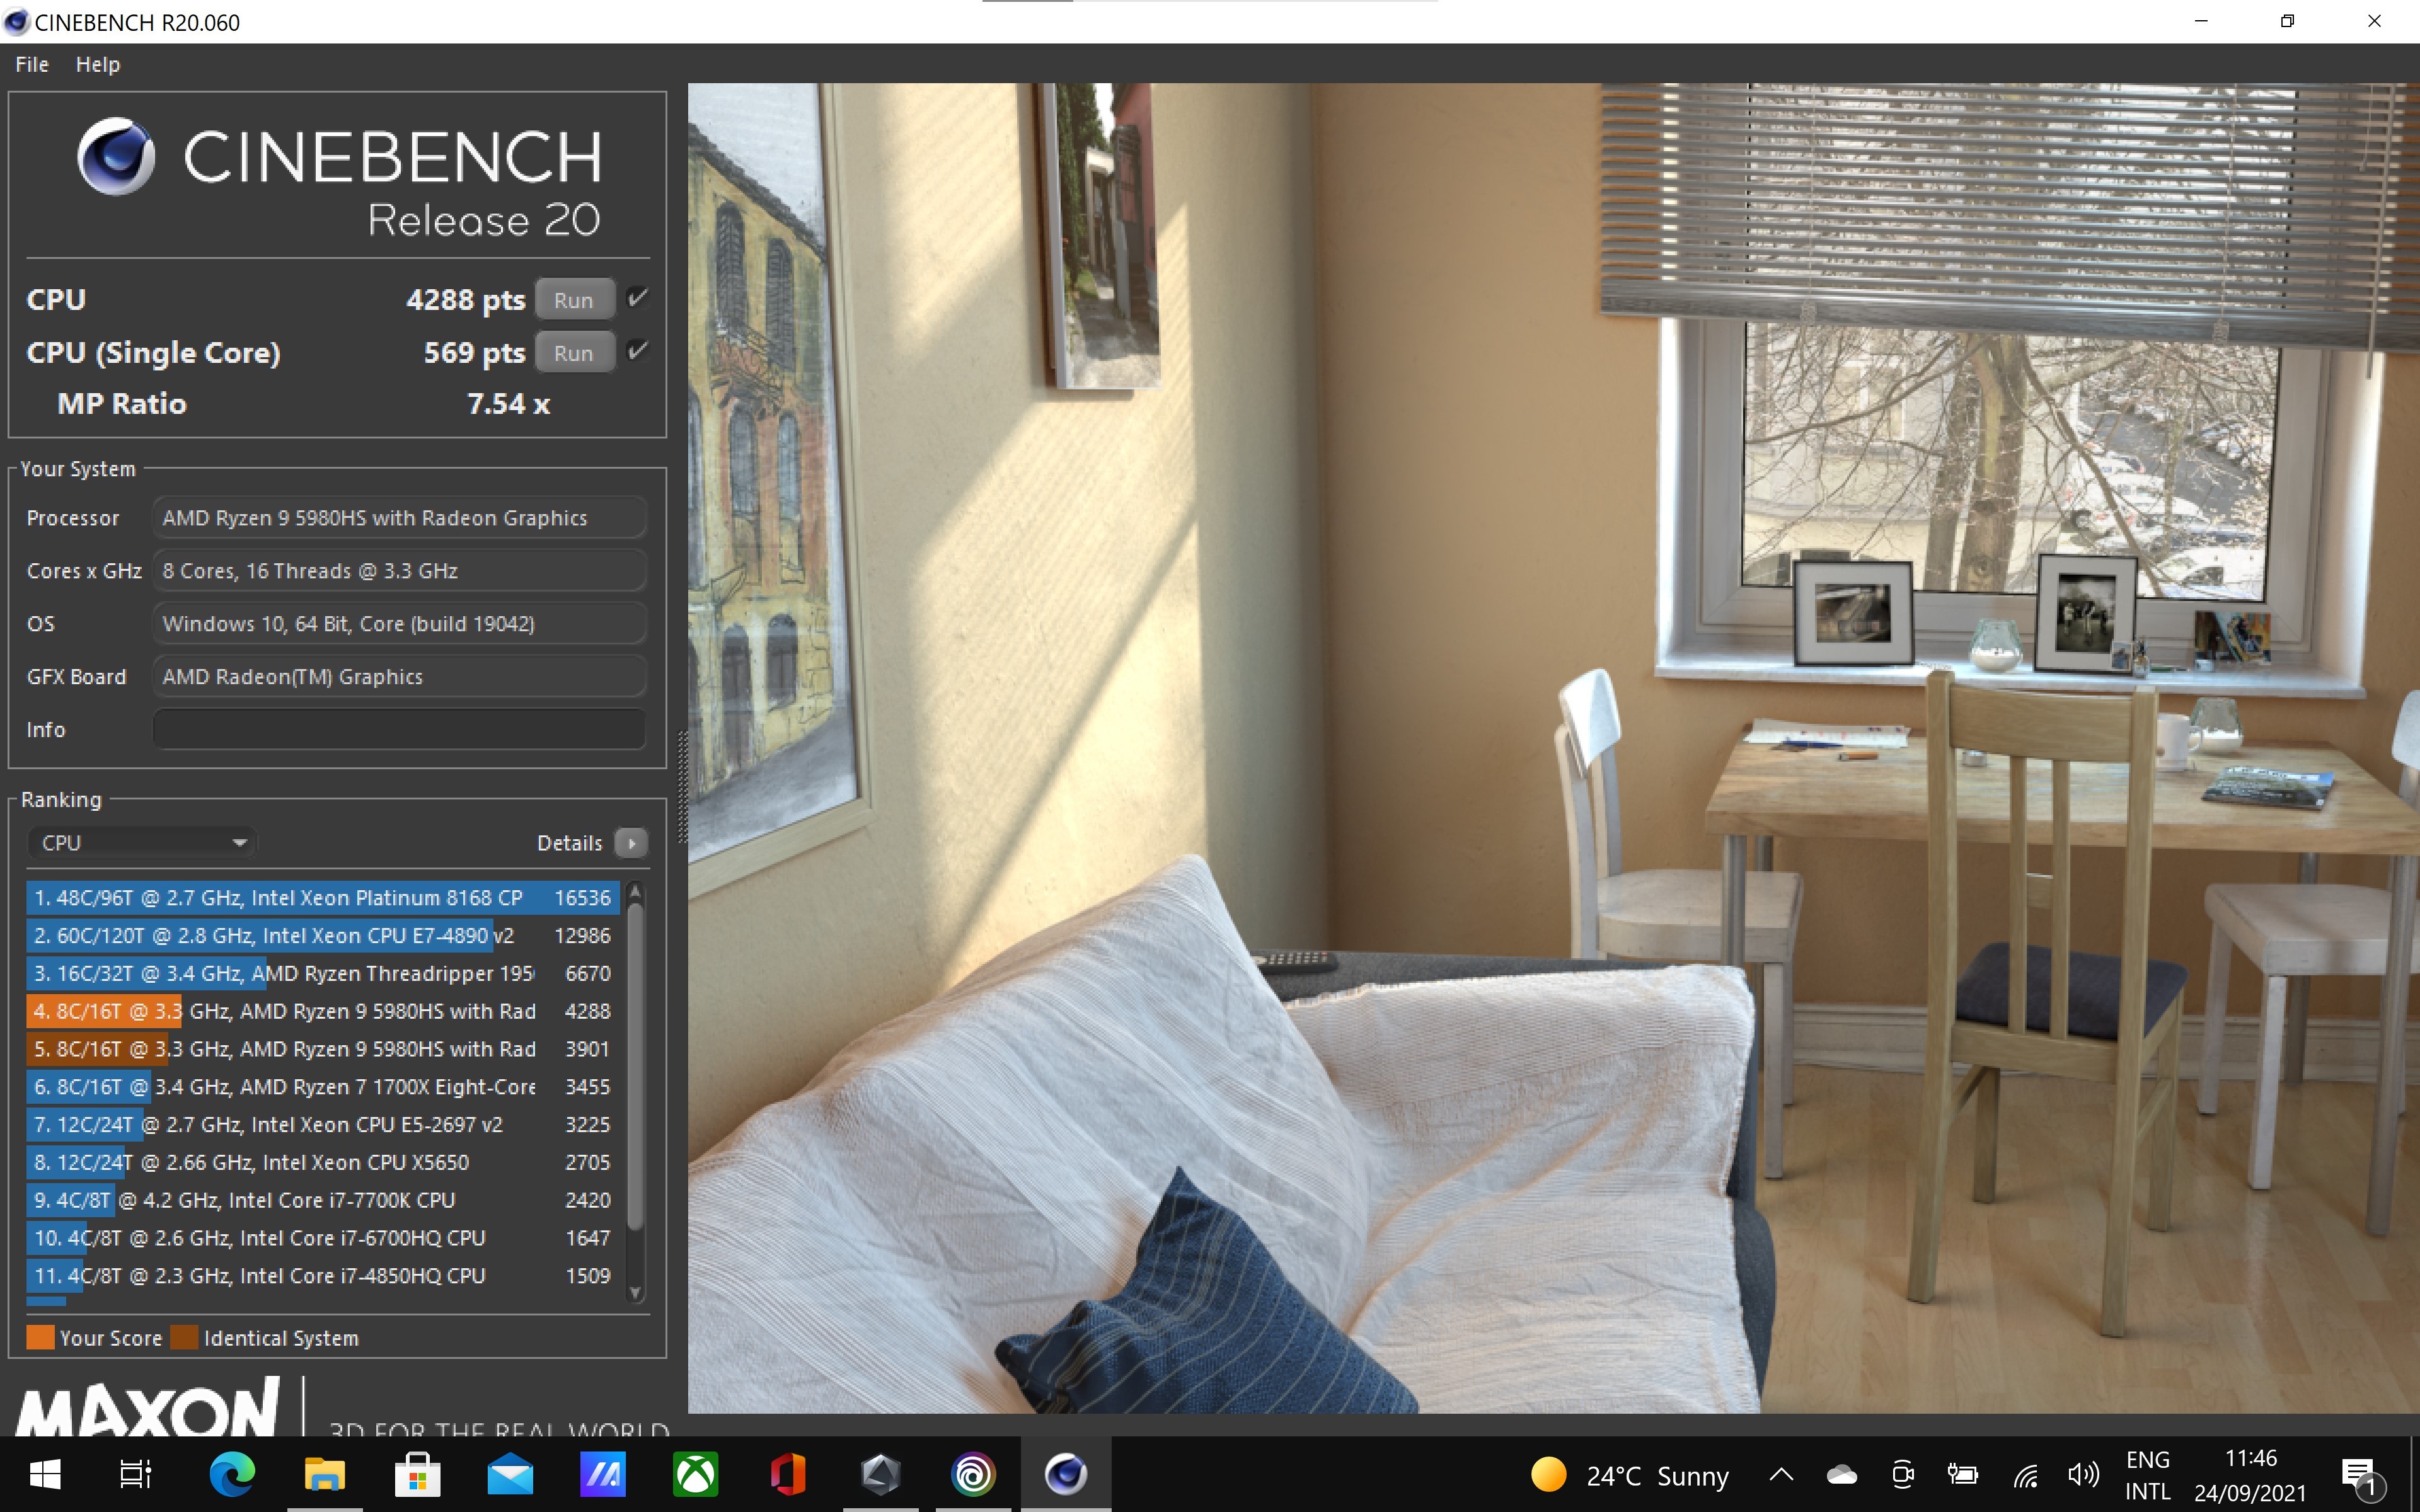Launch the Microsoft Store taskbar icon
The width and height of the screenshot is (2420, 1512).
[x=417, y=1474]
